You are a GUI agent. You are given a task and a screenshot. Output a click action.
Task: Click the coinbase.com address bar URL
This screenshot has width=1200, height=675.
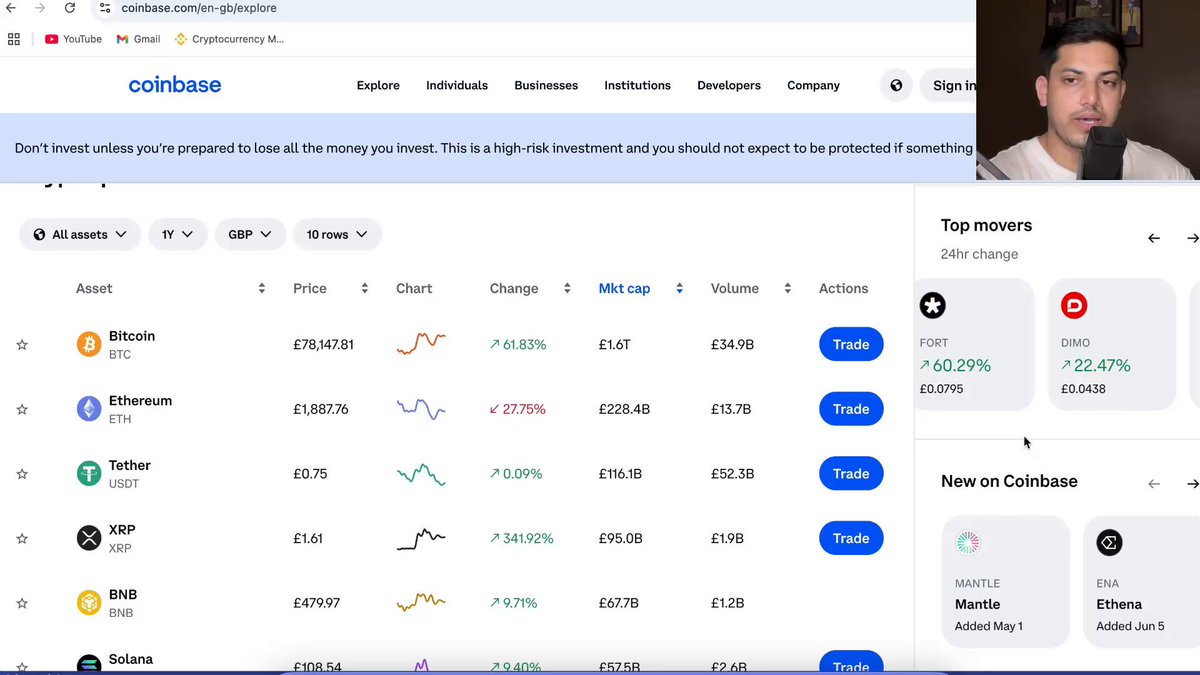(199, 8)
